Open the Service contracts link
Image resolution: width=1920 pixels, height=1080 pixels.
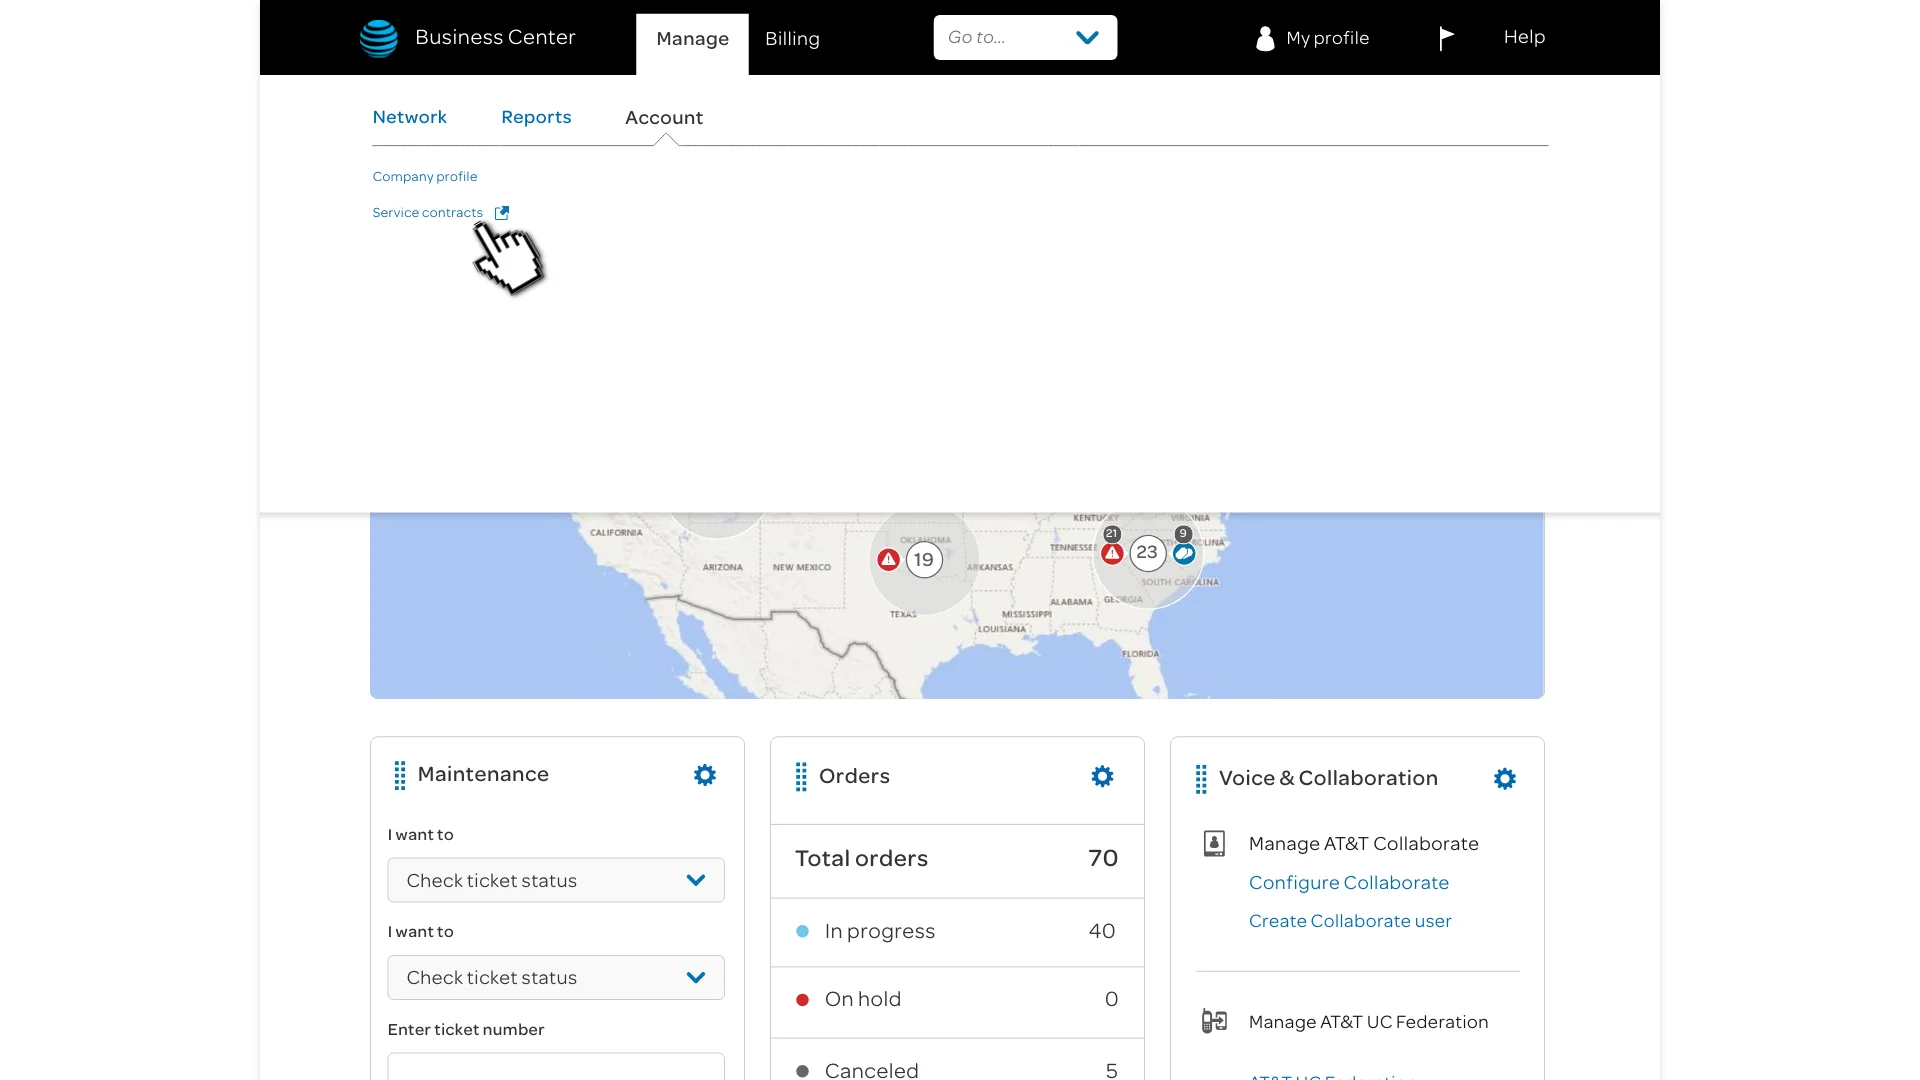click(x=428, y=212)
